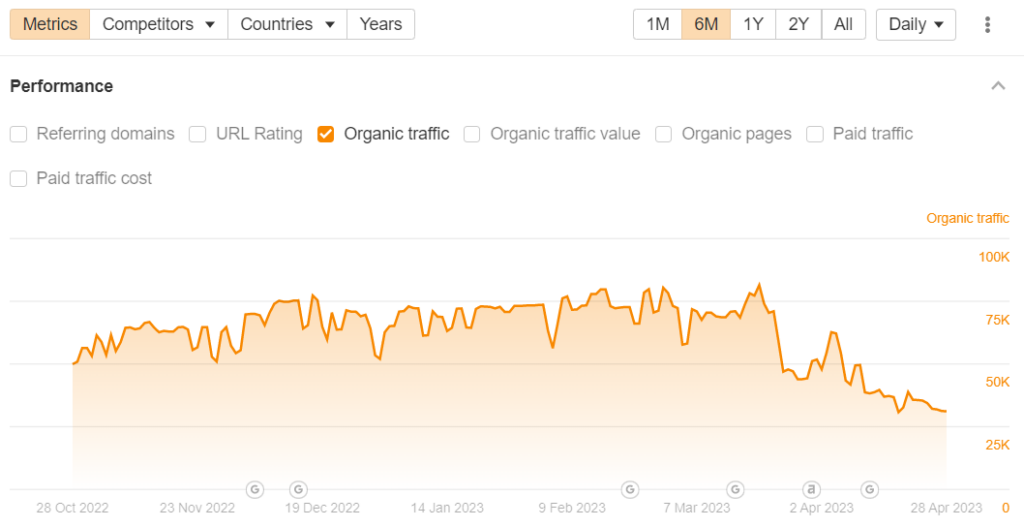Select the Metrics tab
Viewport: 1024px width, 527px height.
pyautogui.click(x=50, y=24)
